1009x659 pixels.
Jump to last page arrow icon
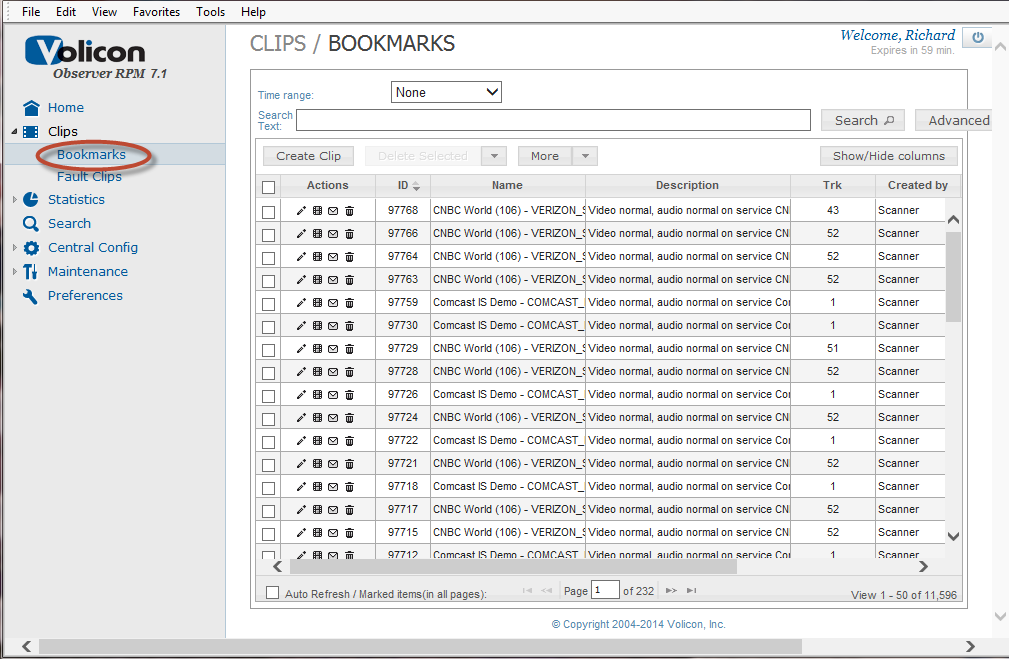[x=692, y=590]
